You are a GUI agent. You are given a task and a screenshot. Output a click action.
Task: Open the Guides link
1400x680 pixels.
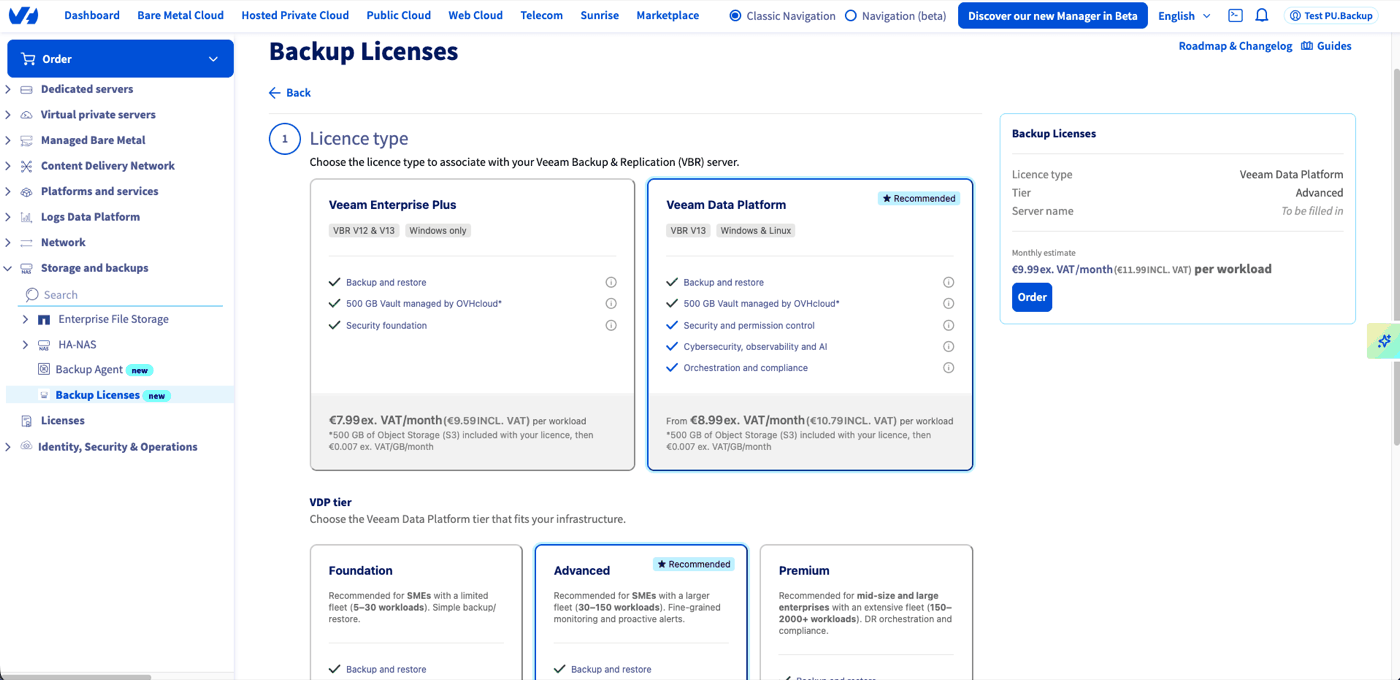tap(1326, 46)
